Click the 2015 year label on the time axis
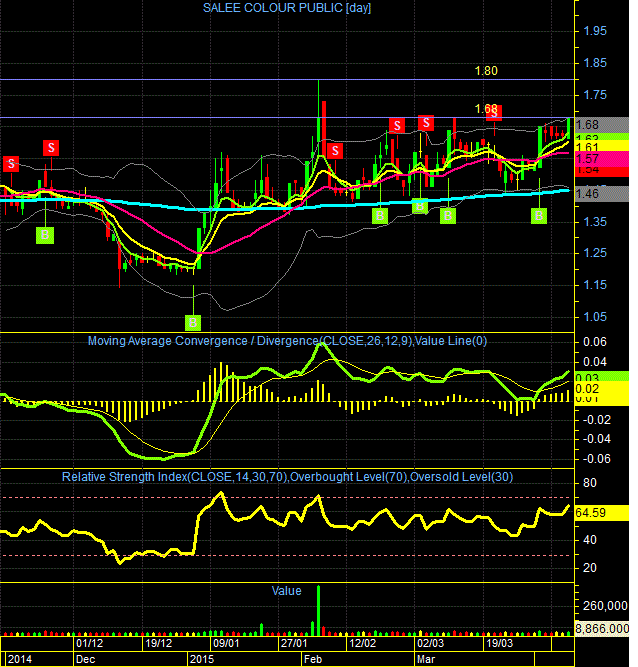The width and height of the screenshot is (638, 667). pos(202,659)
